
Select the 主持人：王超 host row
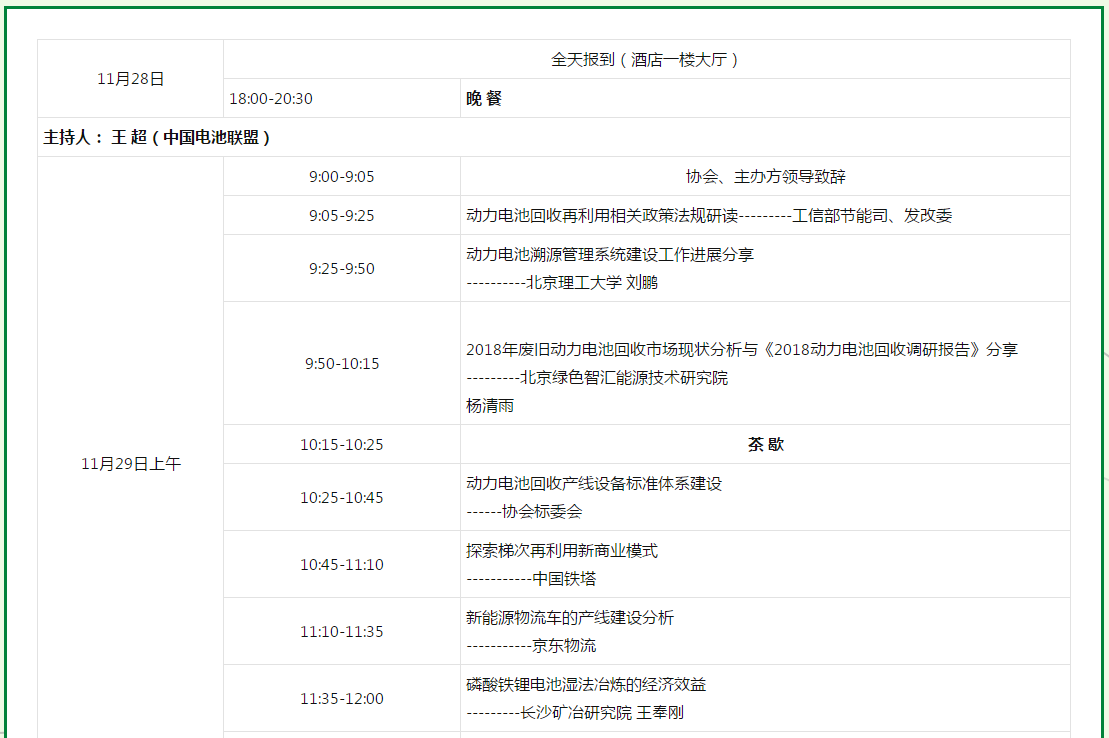157,137
